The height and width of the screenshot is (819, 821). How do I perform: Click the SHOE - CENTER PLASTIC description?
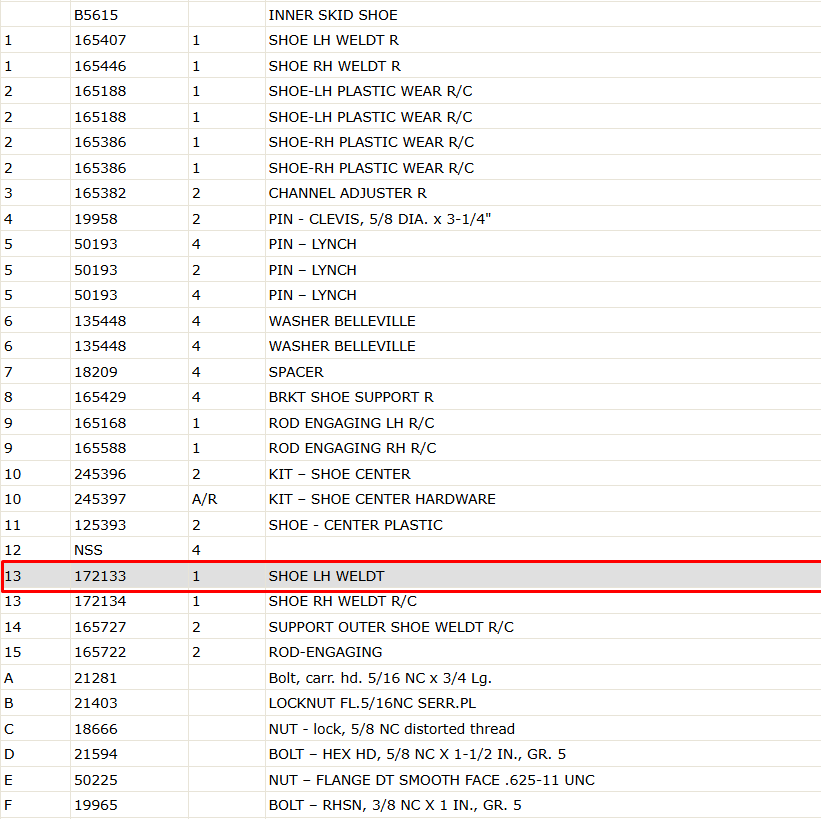coord(356,525)
